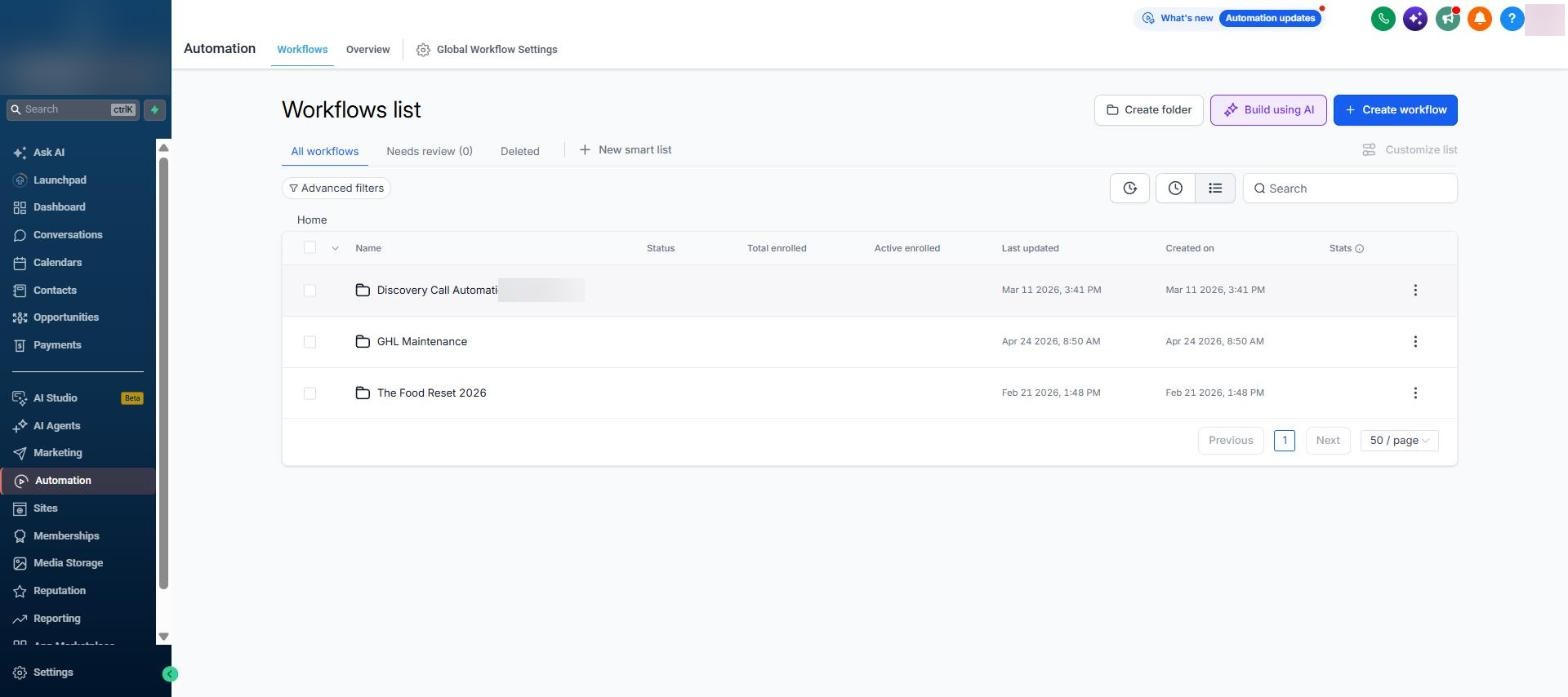This screenshot has height=697, width=1568.
Task: Select All workflows tab
Action: pyautogui.click(x=325, y=151)
